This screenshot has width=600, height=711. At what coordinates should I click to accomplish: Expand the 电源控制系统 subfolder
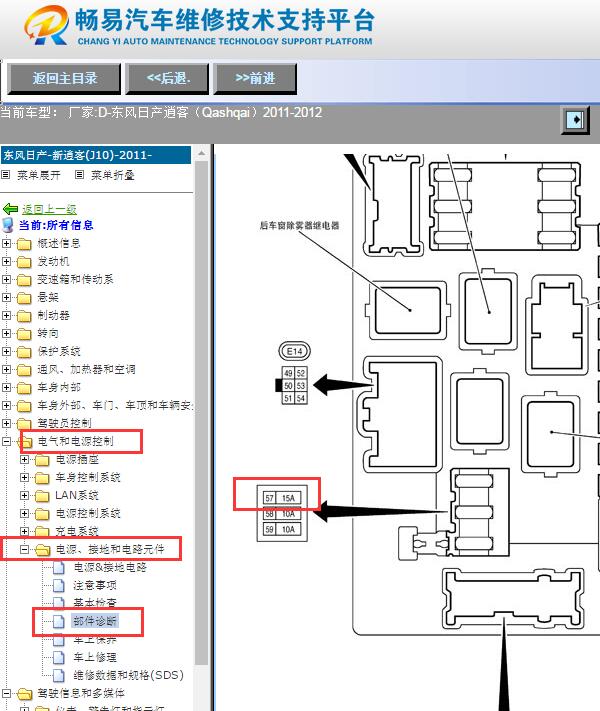24,513
